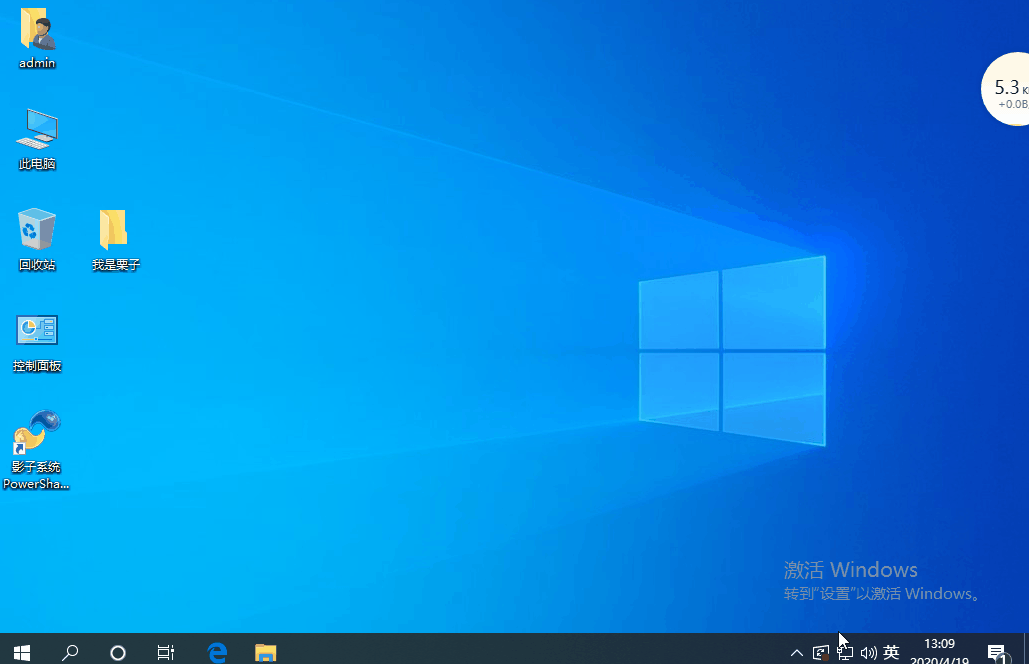Open Task View on the taskbar
Screen dimensions: 1029x664
165,652
